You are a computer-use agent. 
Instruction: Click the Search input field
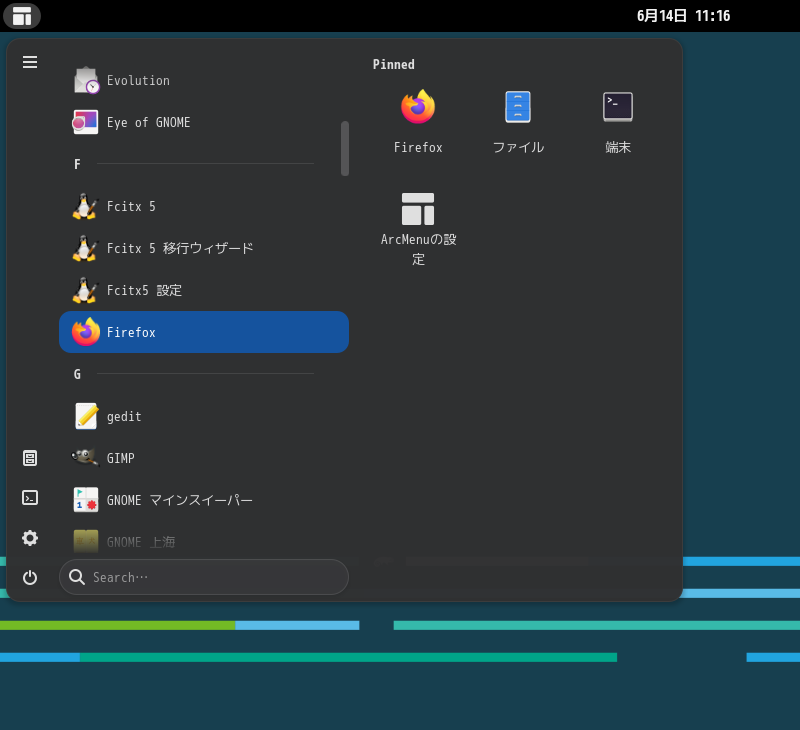(204, 577)
